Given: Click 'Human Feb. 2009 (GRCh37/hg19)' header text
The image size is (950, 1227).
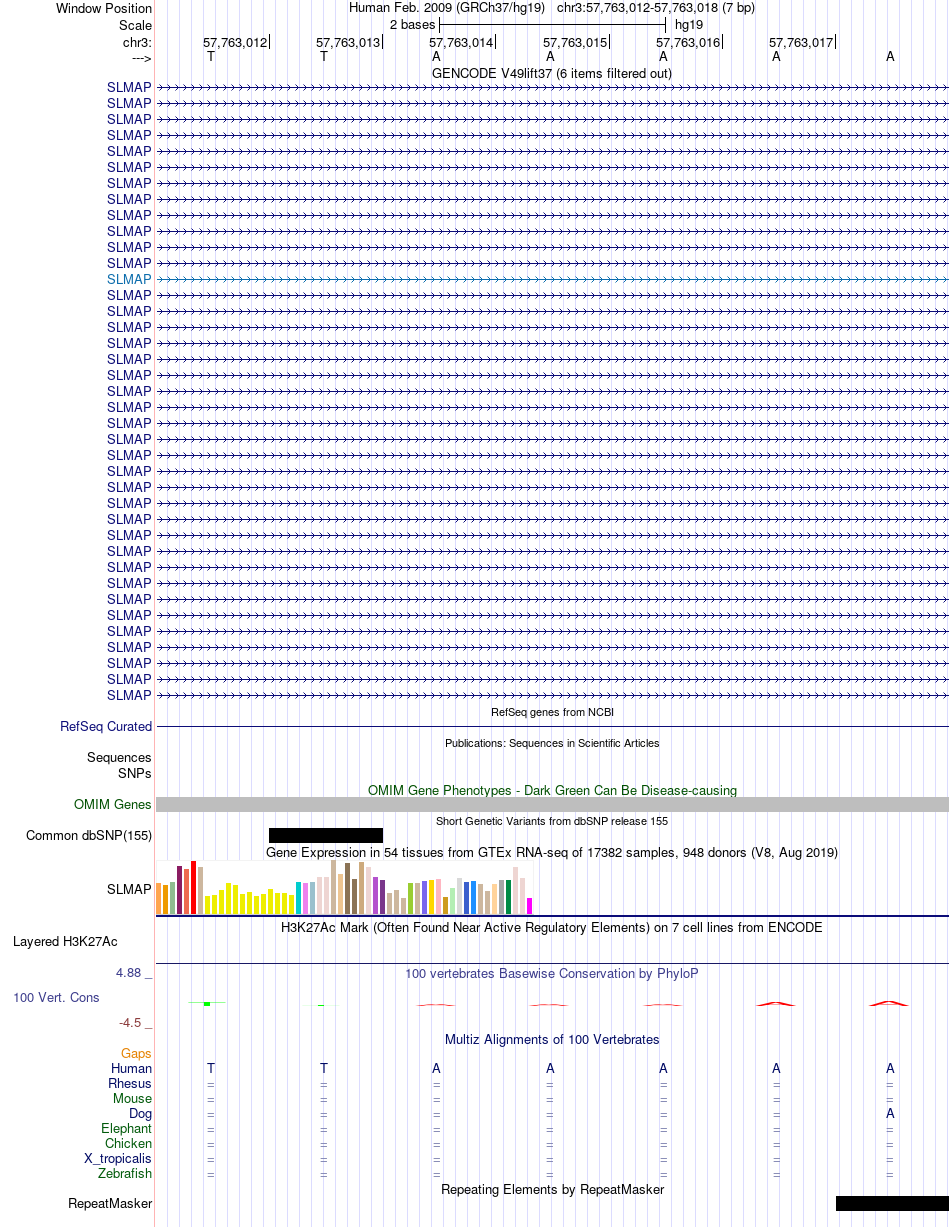Looking at the screenshot, I should 447,7.
